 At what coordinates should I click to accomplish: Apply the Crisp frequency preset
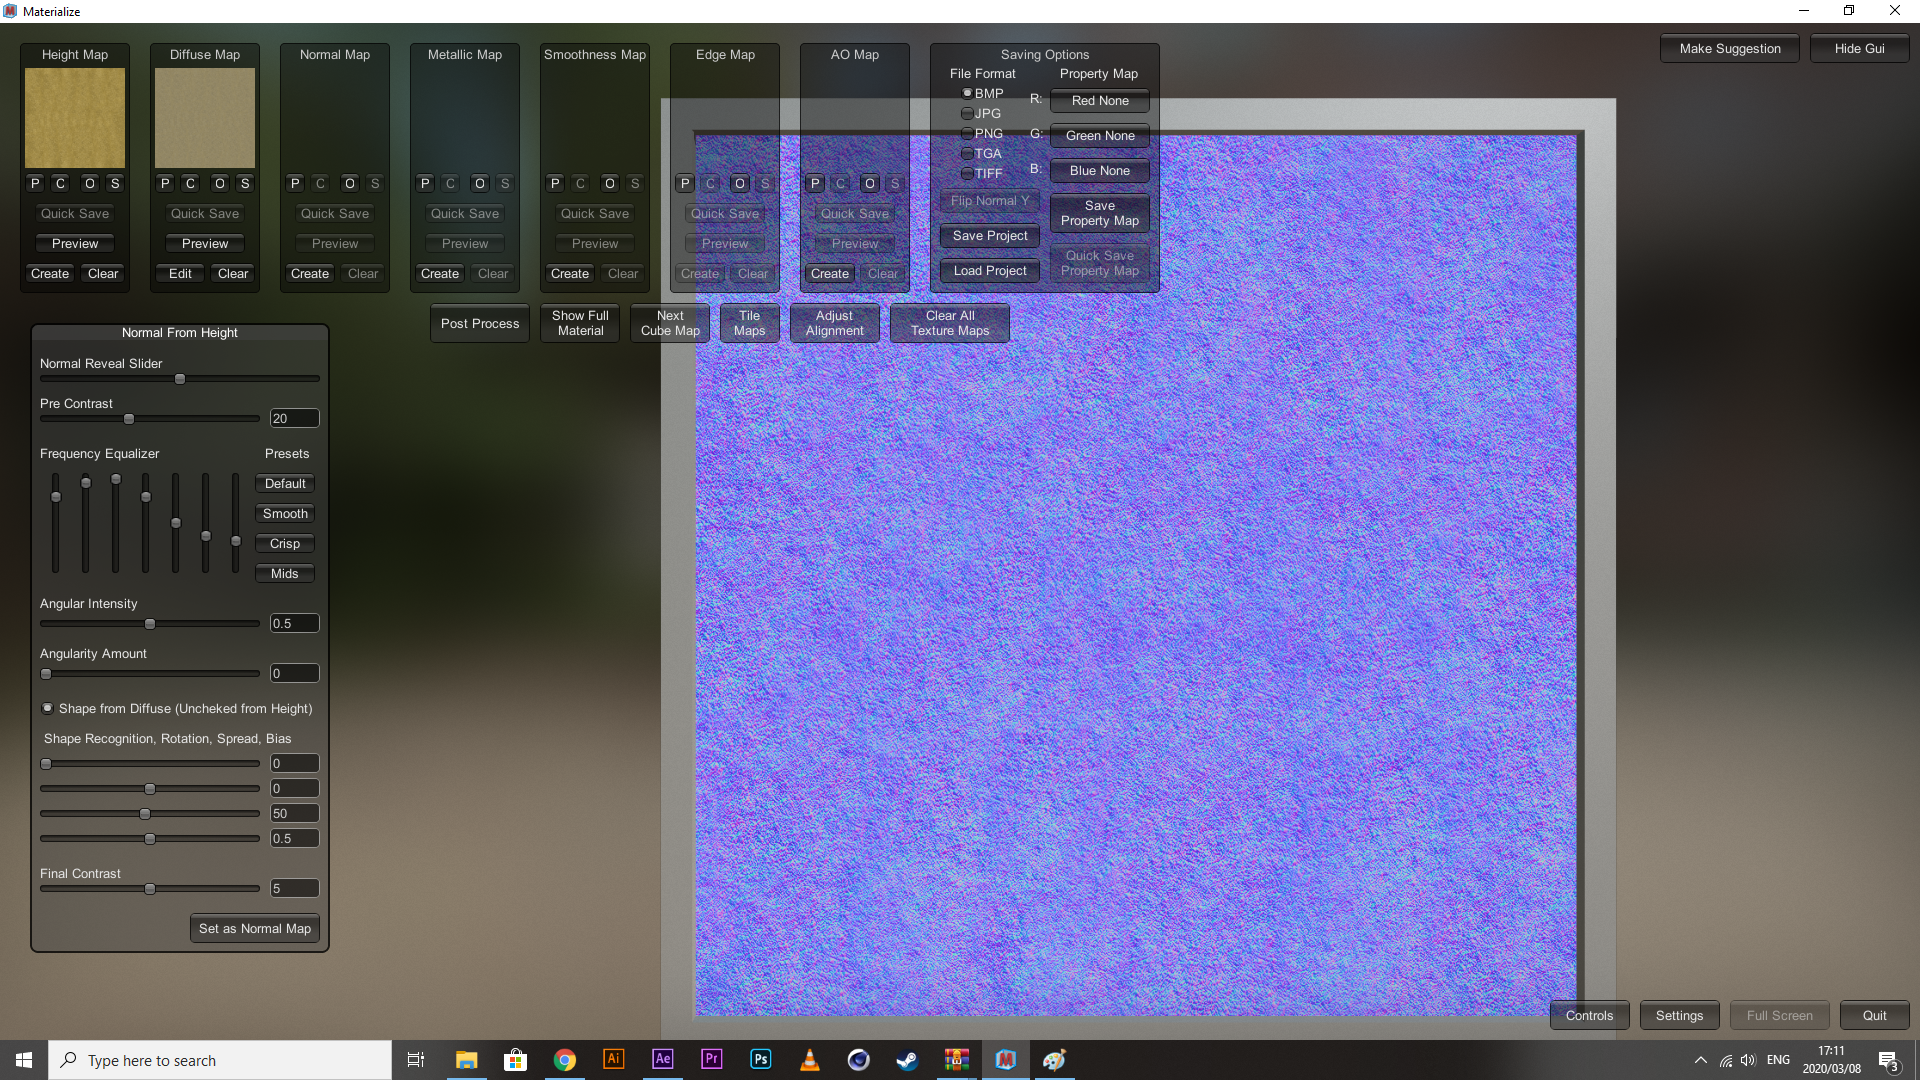pyautogui.click(x=285, y=543)
